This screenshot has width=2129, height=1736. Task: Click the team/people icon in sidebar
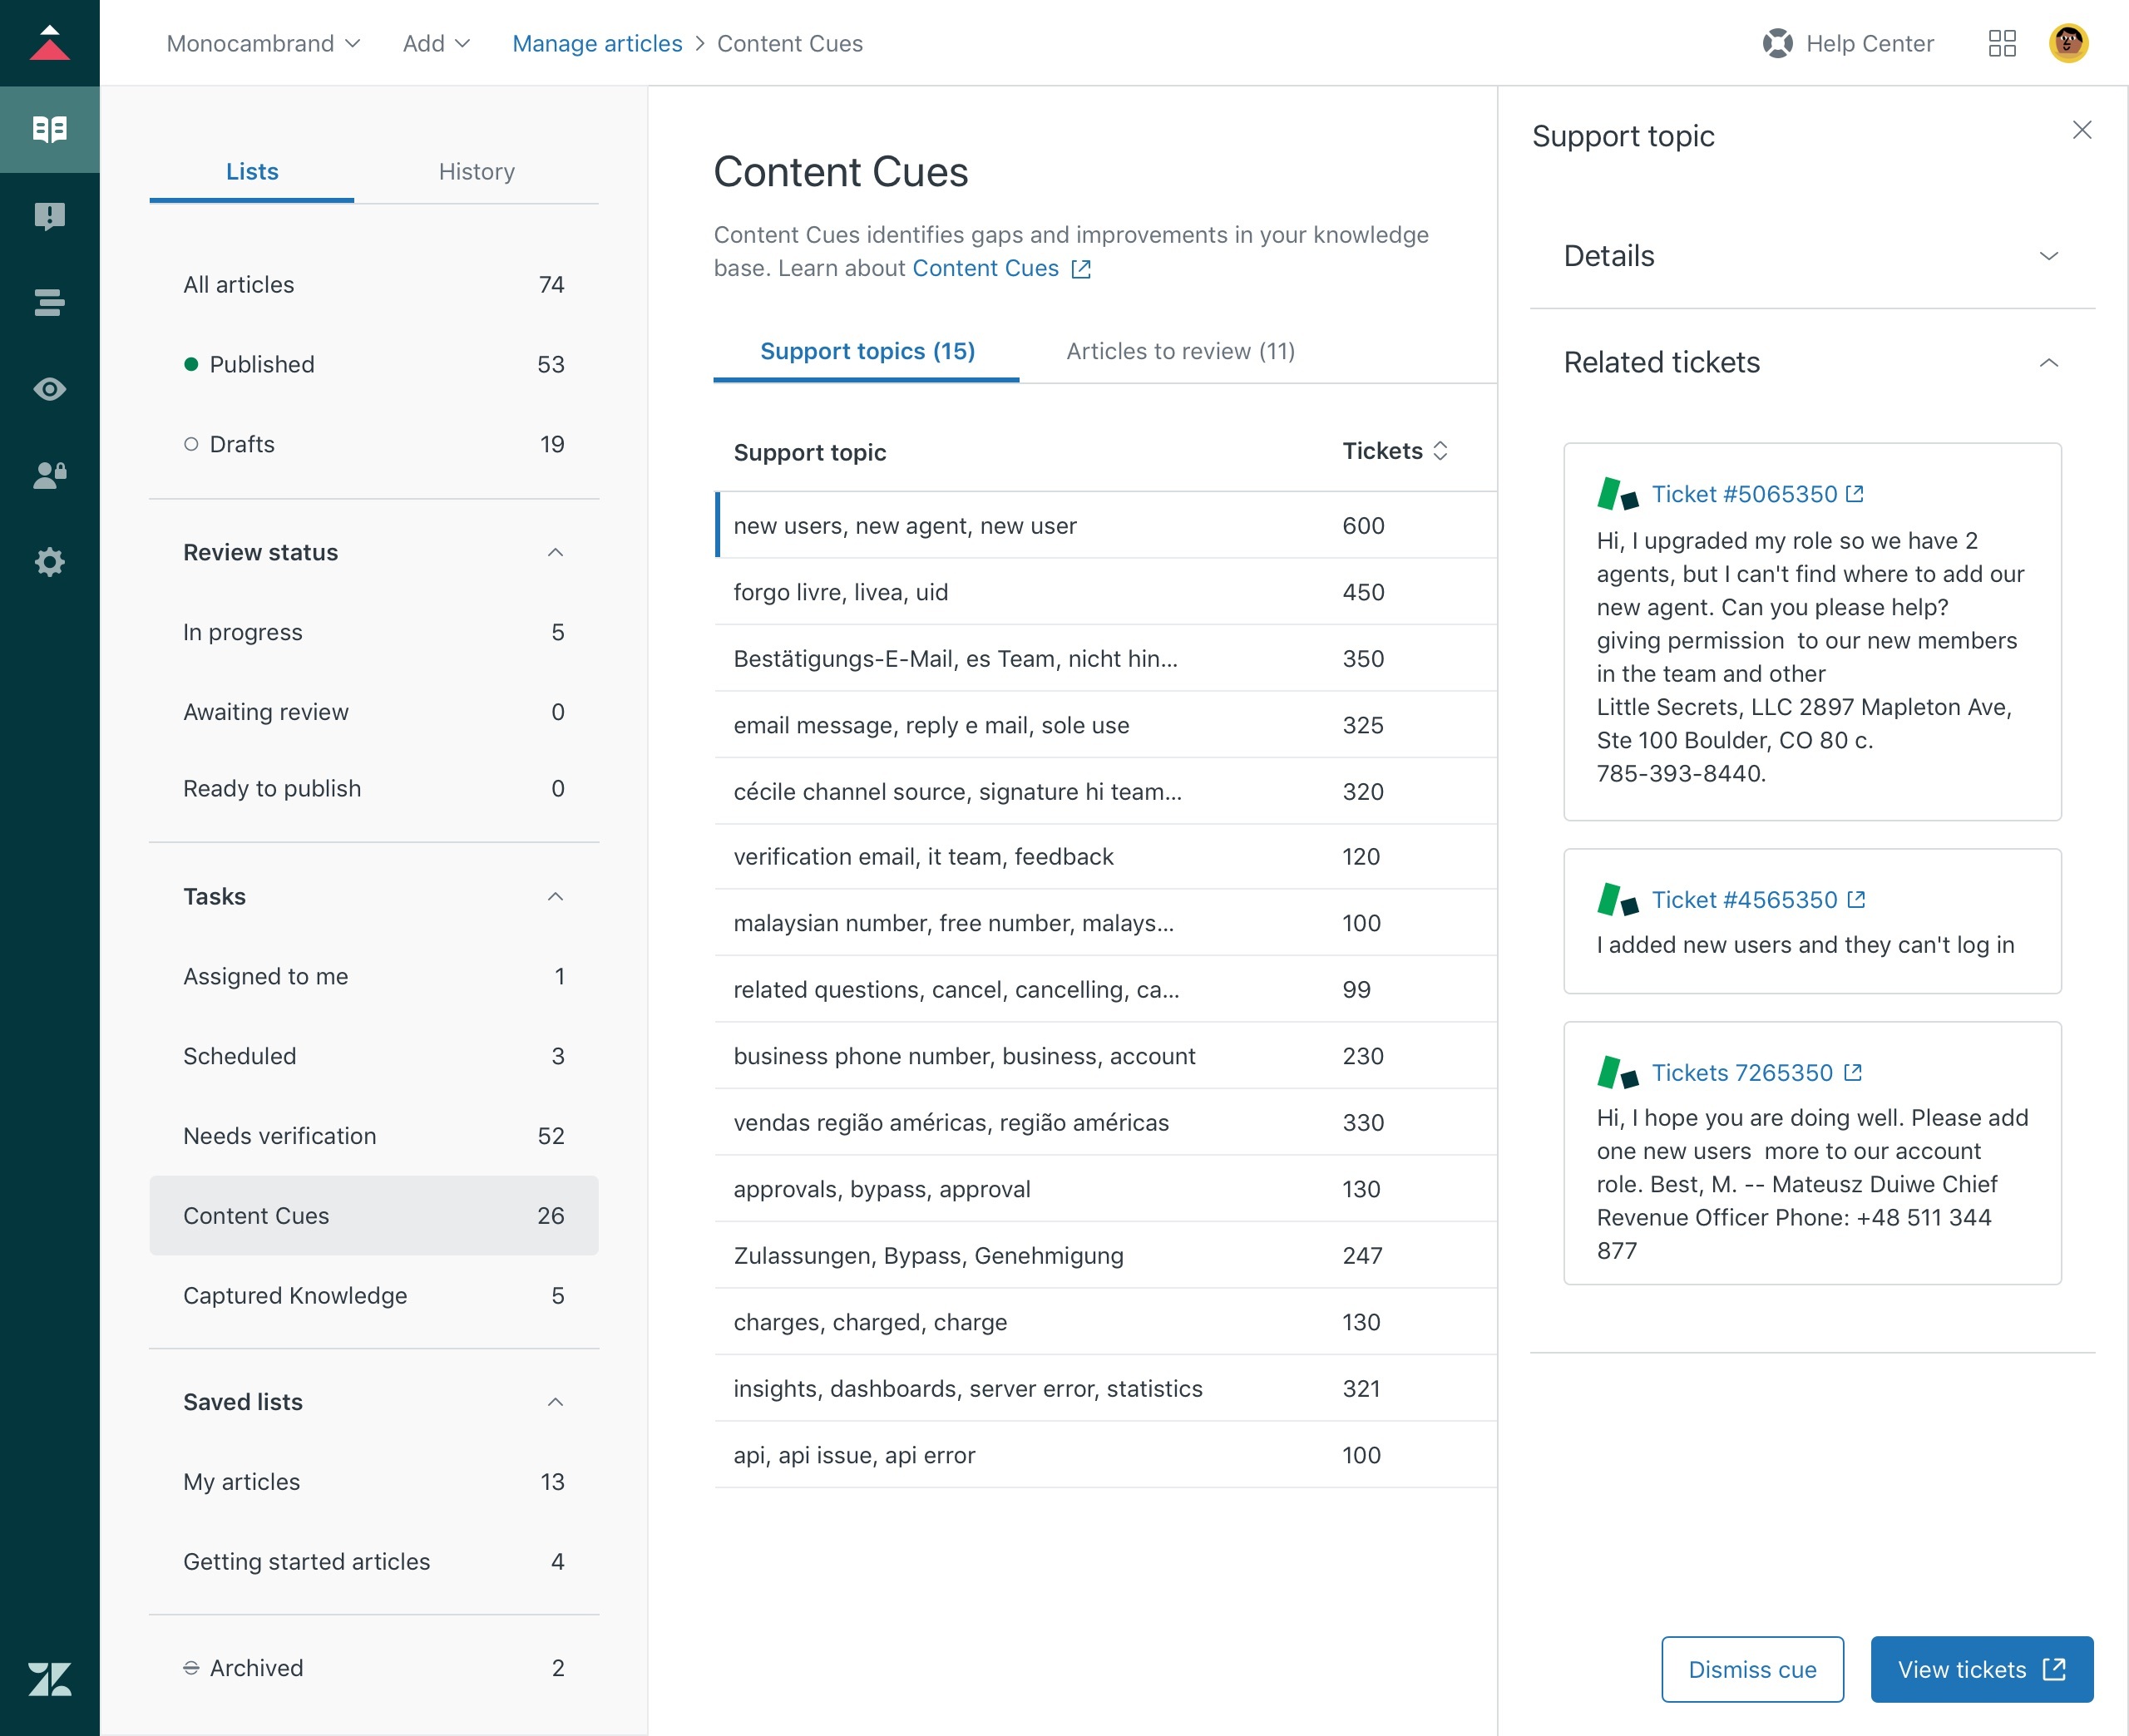[50, 476]
